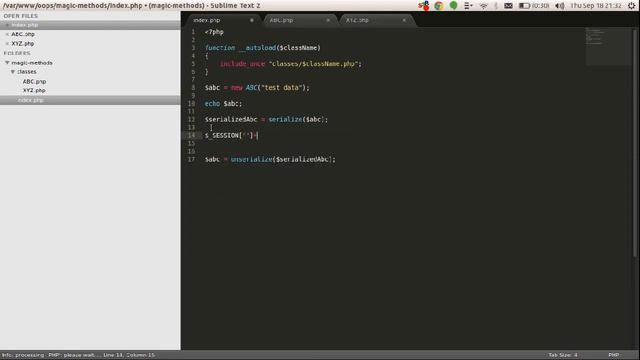The image size is (640, 360).
Task: Place cursor on line 8 'new ABC' code
Action: pyautogui.click(x=244, y=88)
